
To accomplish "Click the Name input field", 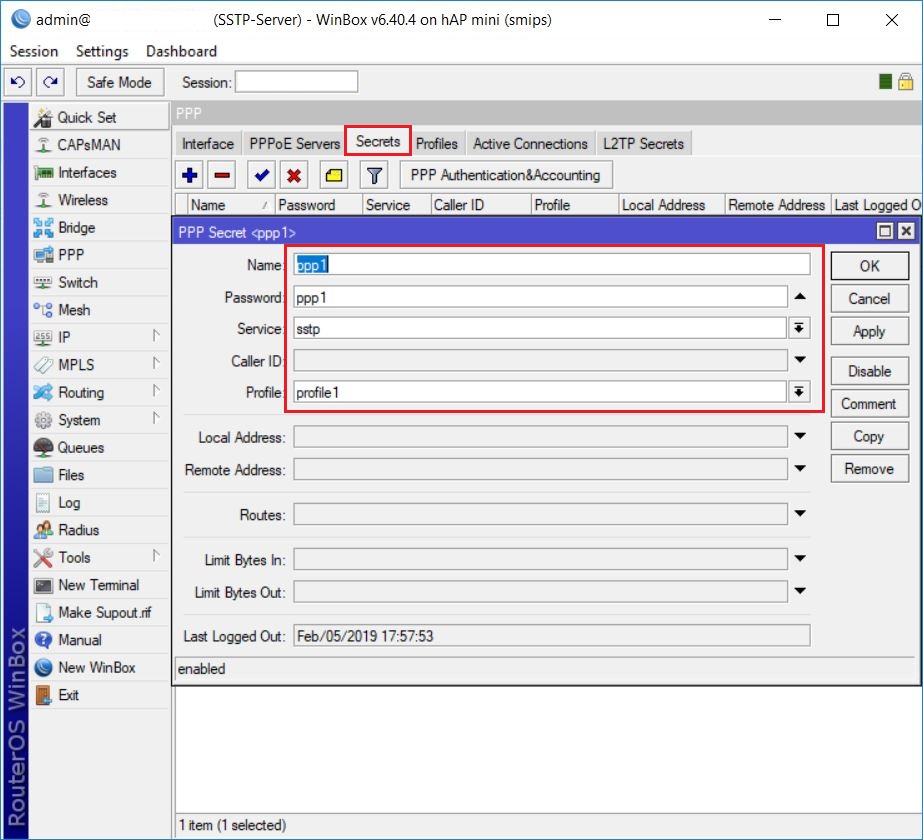I will click(552, 265).
